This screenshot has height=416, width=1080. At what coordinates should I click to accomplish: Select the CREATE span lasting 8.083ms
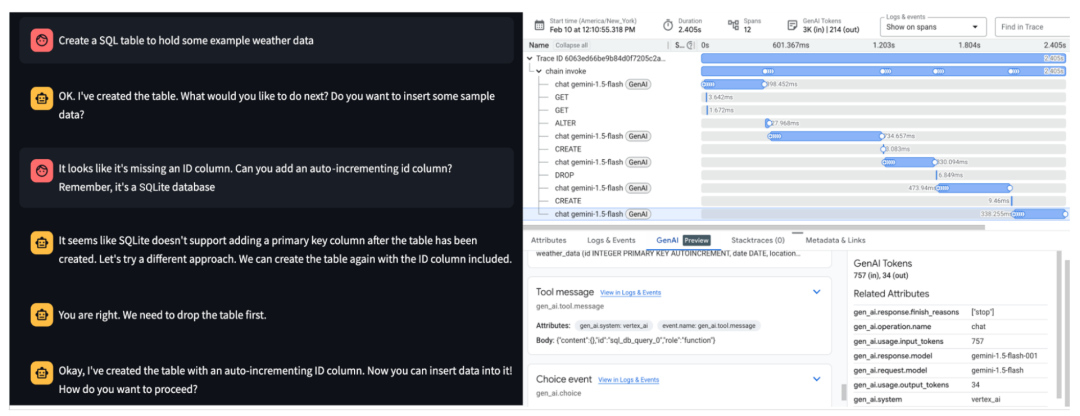pos(796,149)
